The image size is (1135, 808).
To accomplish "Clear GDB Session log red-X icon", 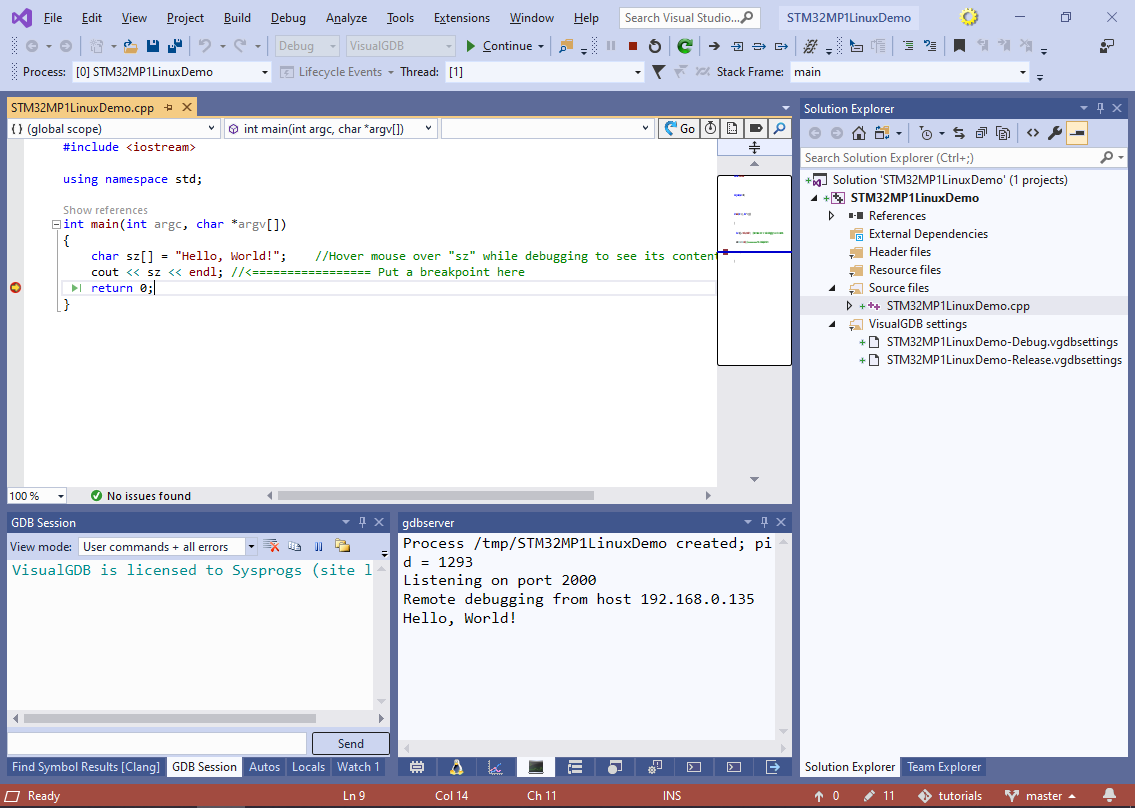I will (x=271, y=546).
